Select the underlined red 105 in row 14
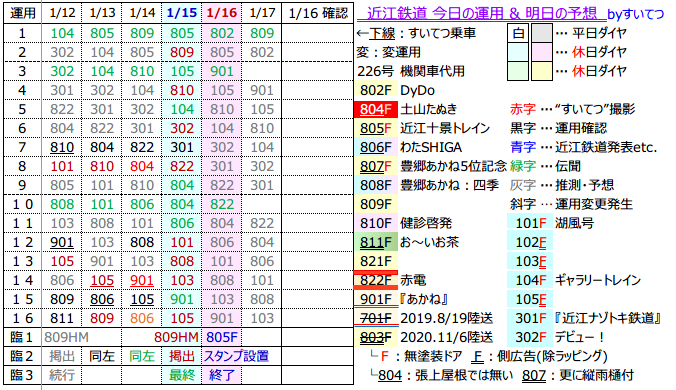 [102, 280]
